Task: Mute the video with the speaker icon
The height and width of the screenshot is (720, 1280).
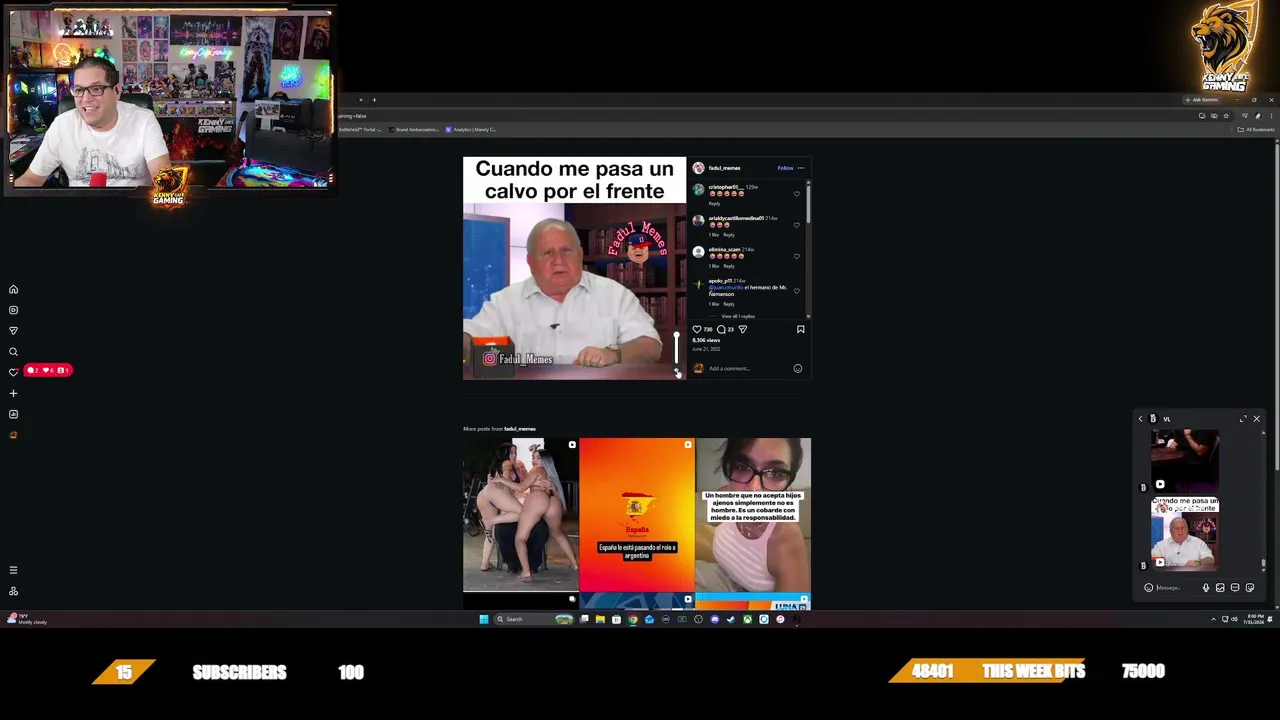Action: coord(676,371)
